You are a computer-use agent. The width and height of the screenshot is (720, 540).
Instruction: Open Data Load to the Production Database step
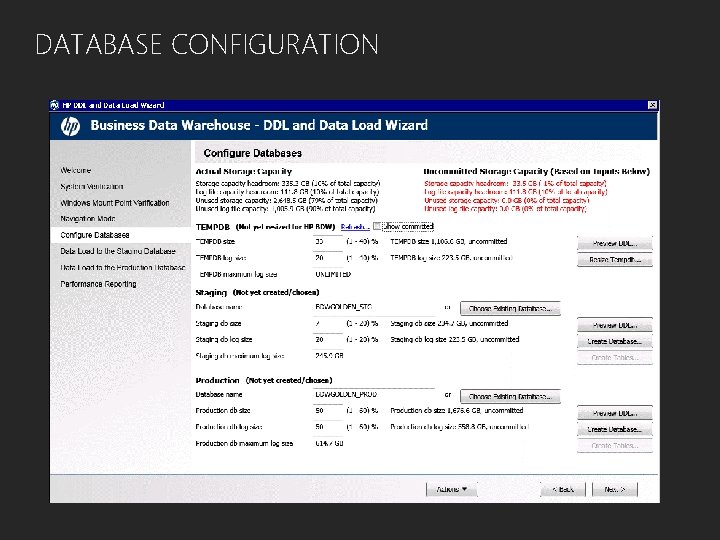pos(123,267)
